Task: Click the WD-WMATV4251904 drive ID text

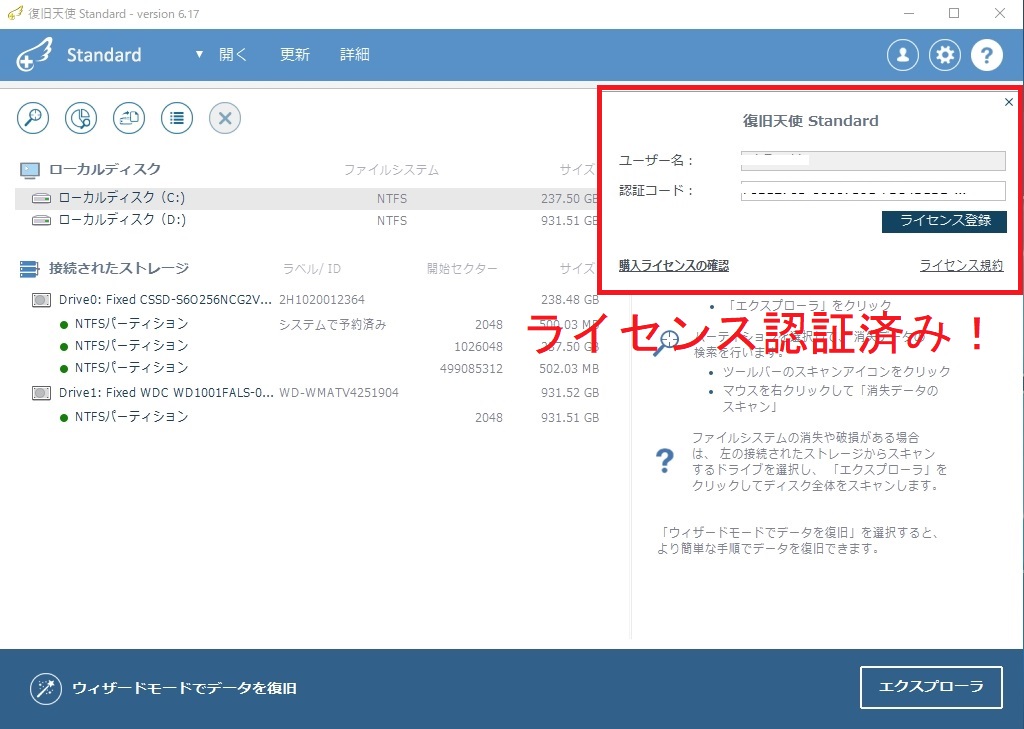Action: click(339, 393)
